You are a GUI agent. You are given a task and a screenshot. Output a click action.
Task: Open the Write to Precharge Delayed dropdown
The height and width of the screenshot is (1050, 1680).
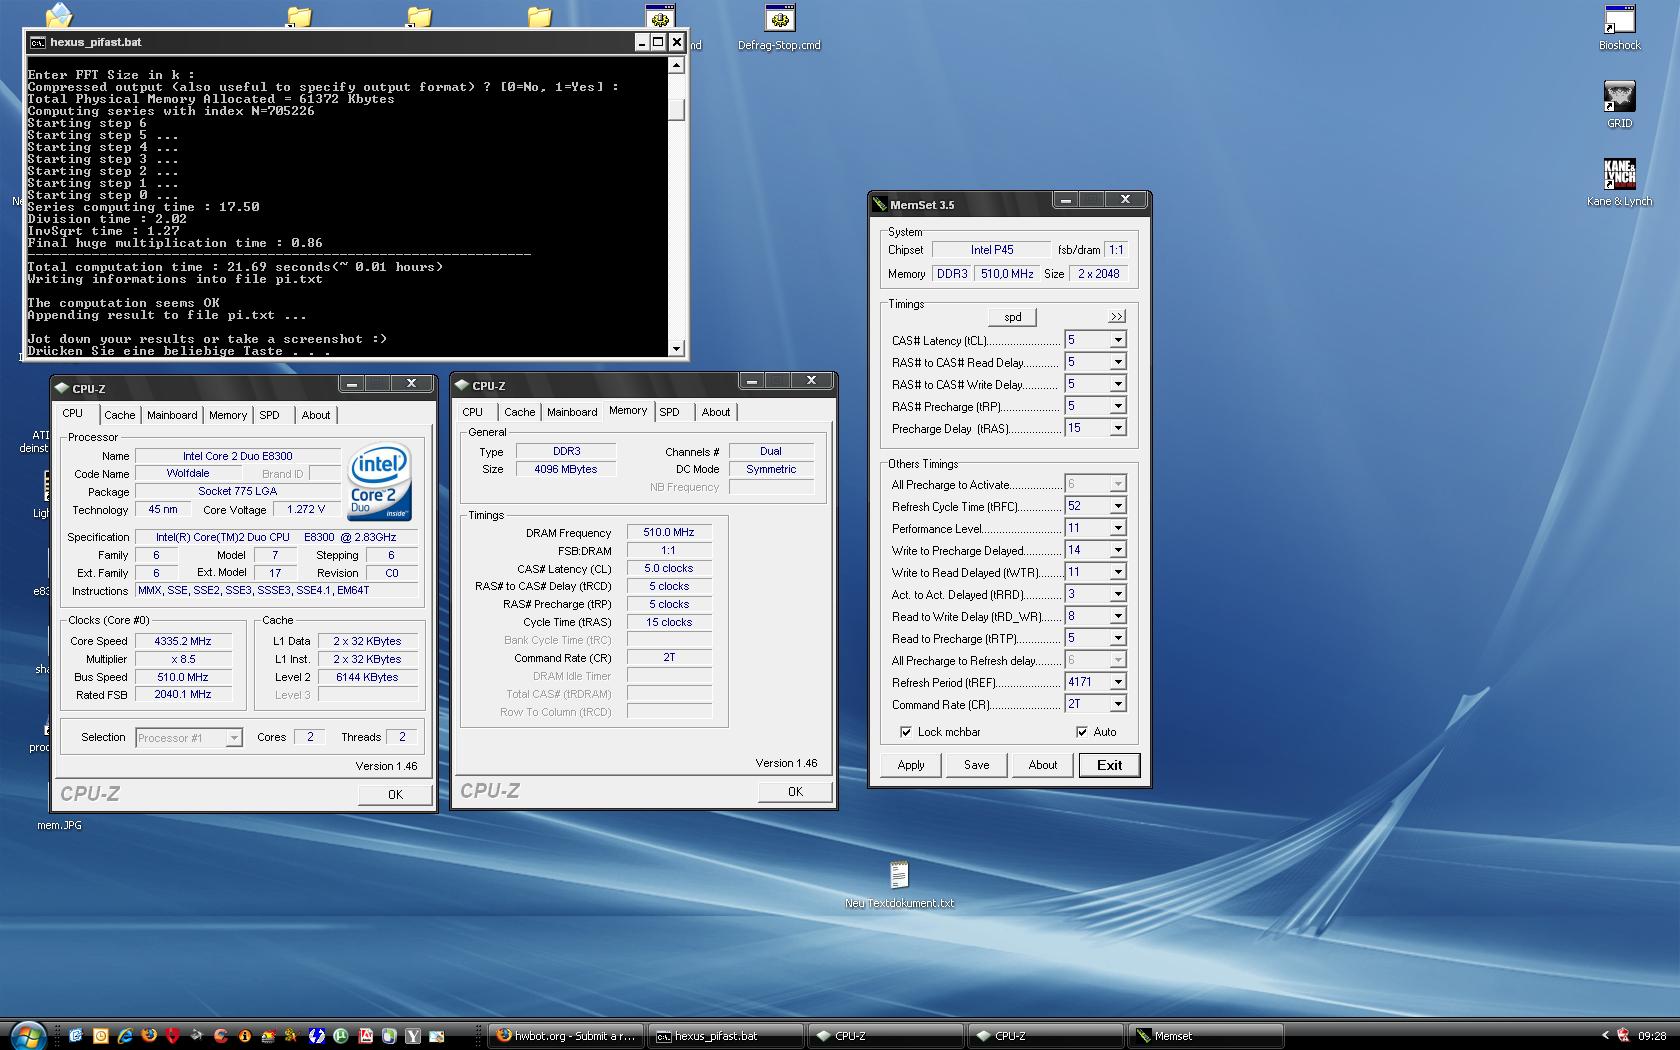click(1117, 550)
